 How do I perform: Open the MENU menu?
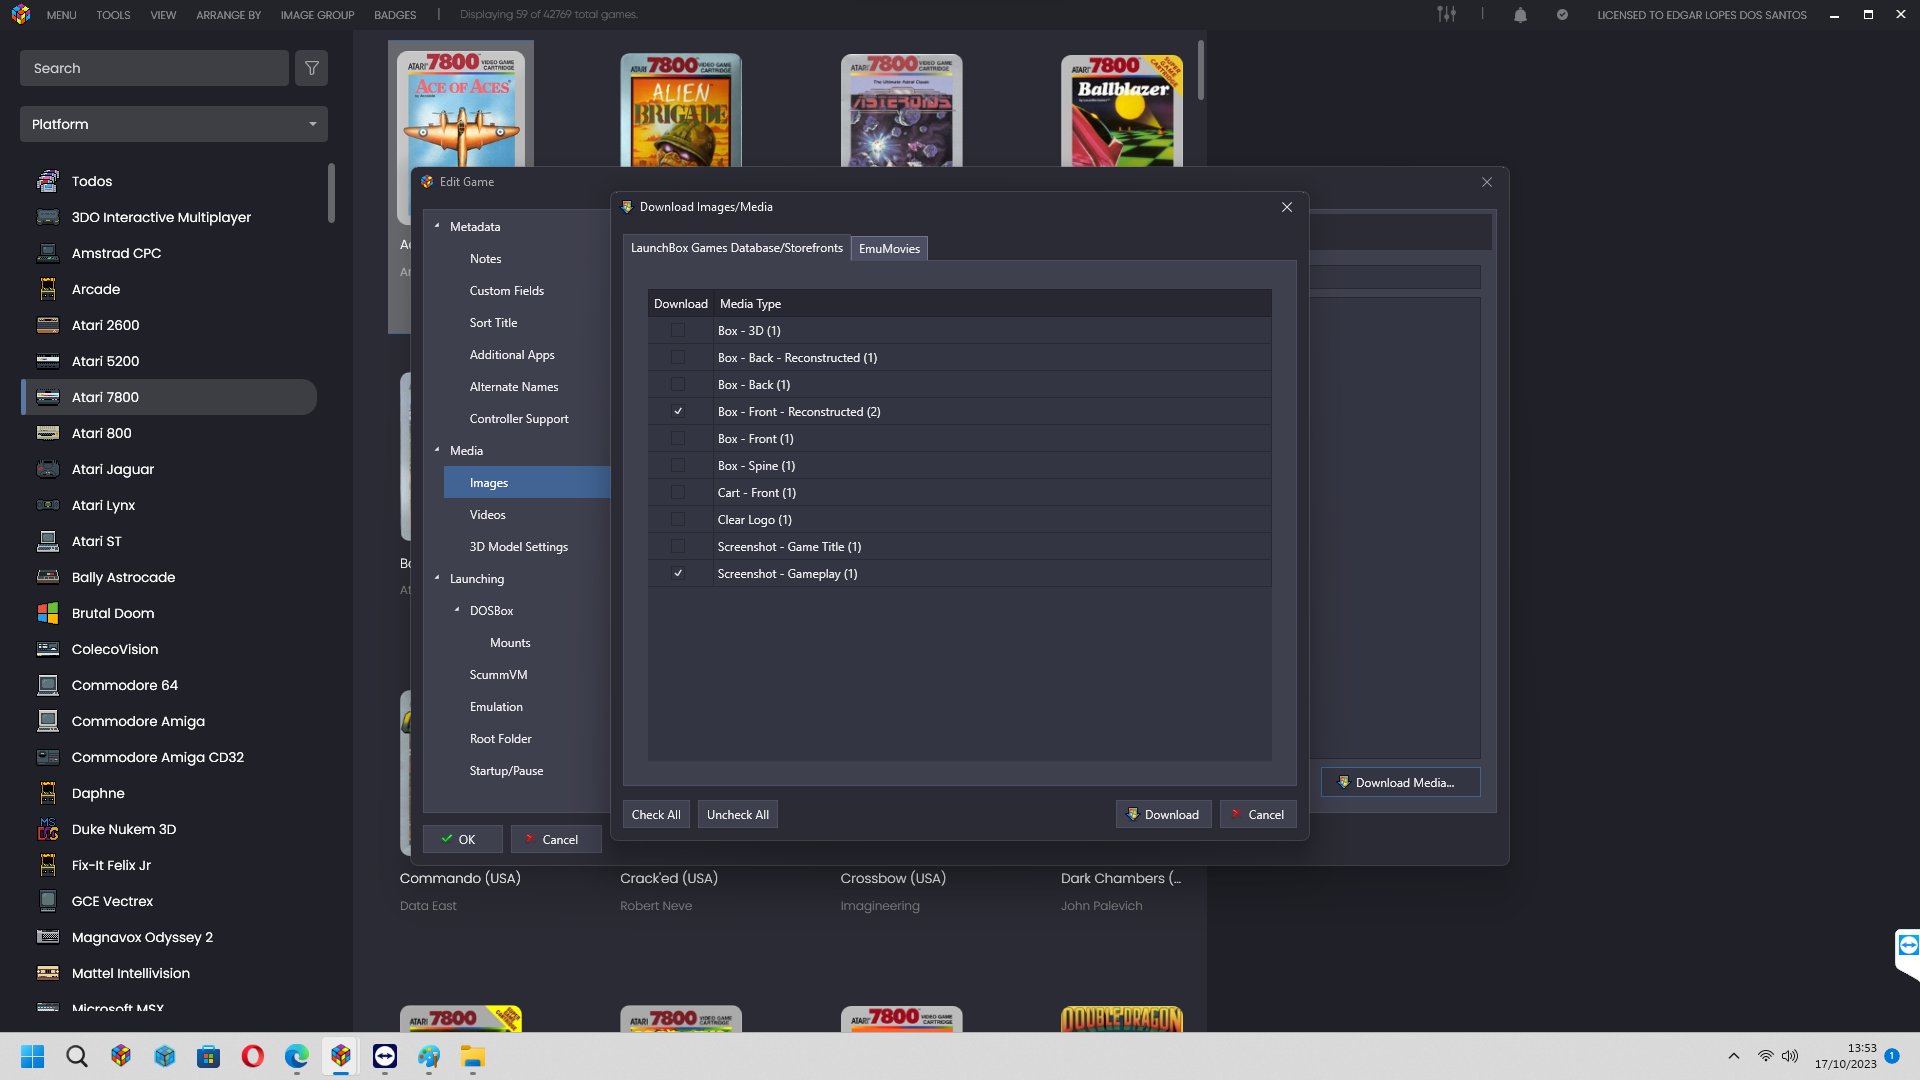coord(61,15)
